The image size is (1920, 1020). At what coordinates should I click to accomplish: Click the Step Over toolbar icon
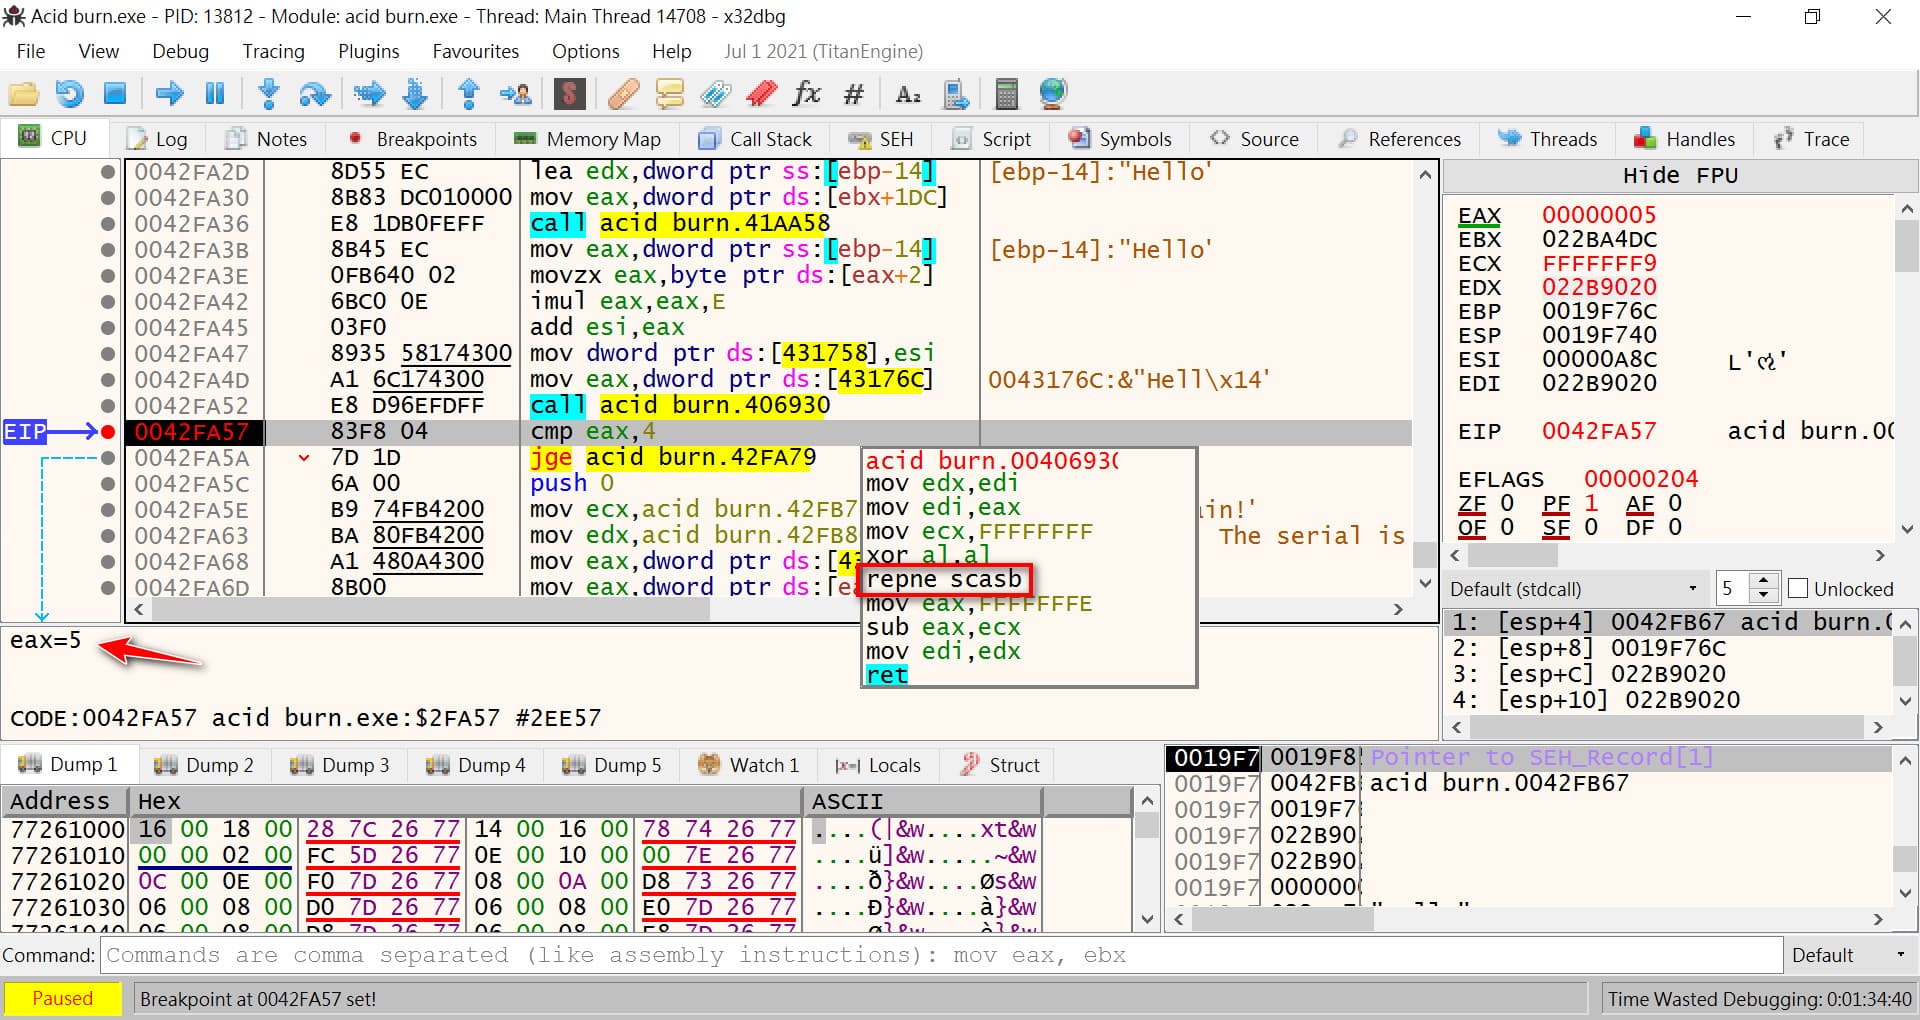(x=315, y=94)
